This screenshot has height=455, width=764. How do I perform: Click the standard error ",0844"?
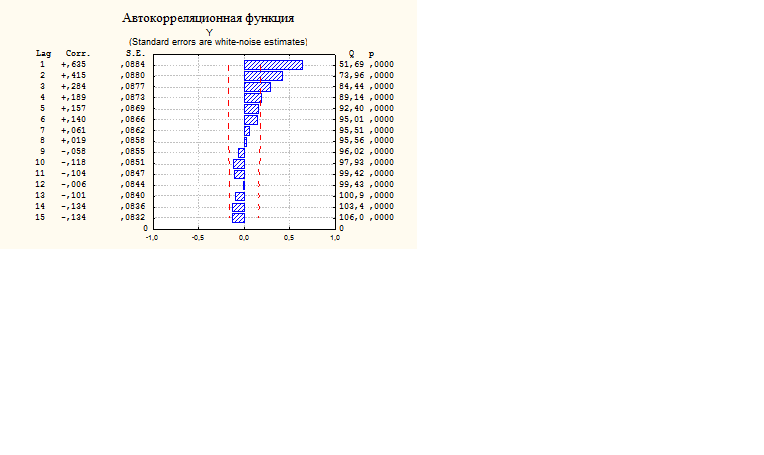133,184
